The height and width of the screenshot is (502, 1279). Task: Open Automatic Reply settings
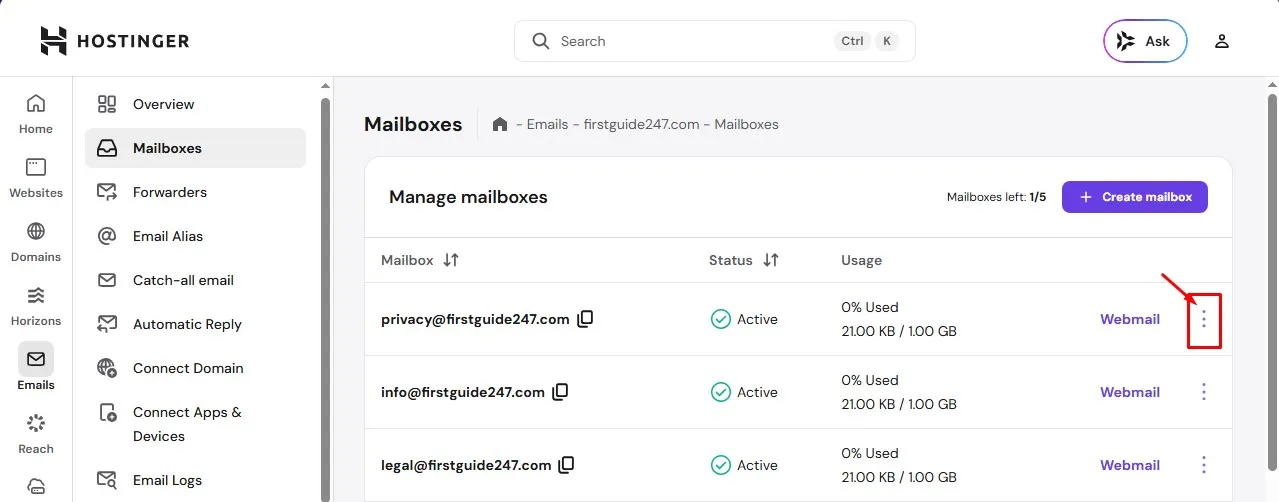[x=187, y=324]
